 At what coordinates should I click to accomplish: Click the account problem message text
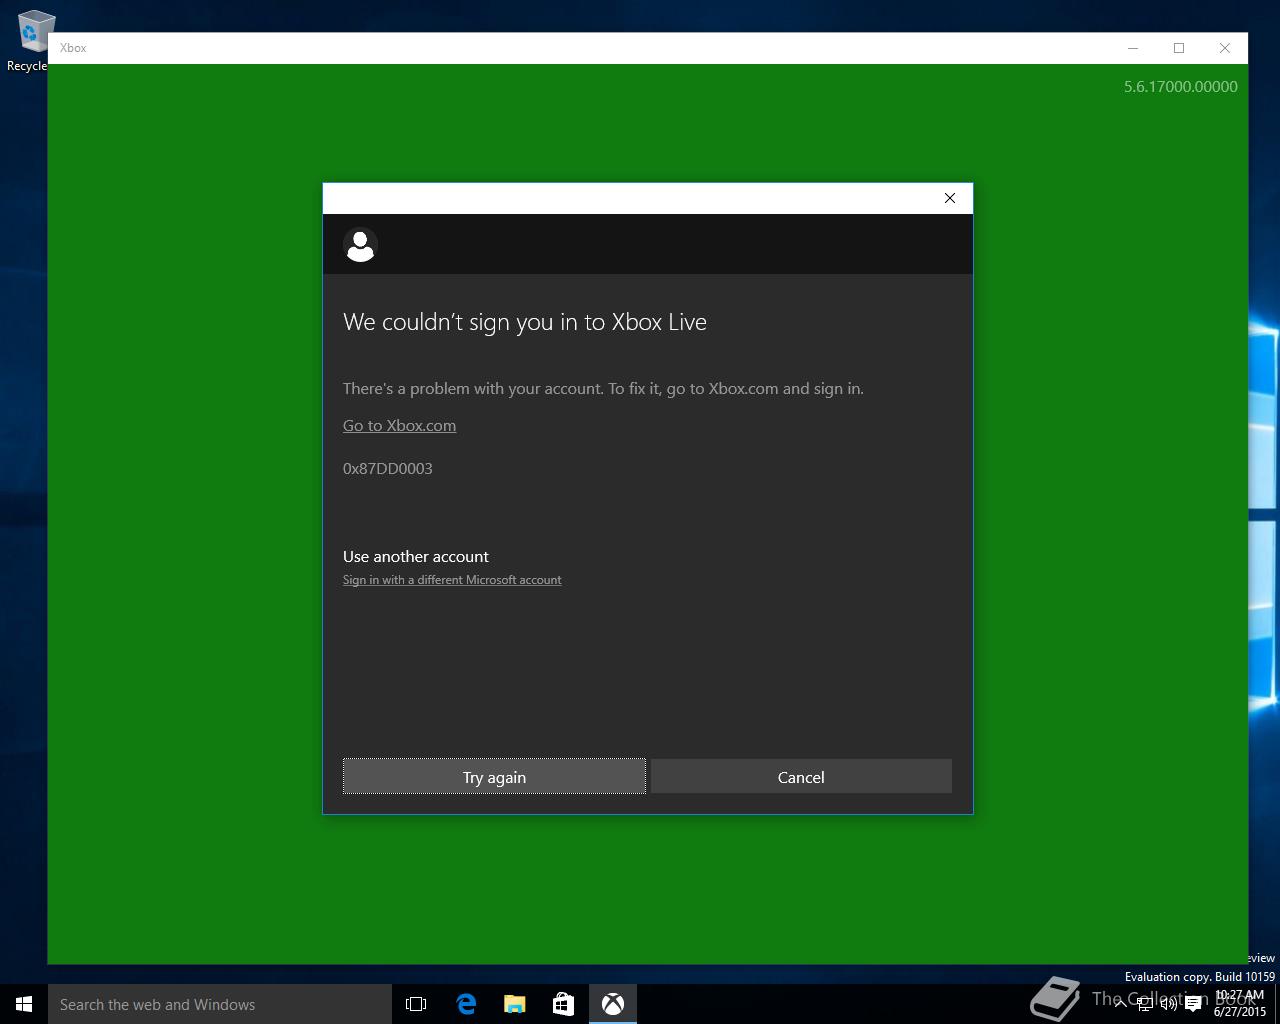(x=603, y=388)
